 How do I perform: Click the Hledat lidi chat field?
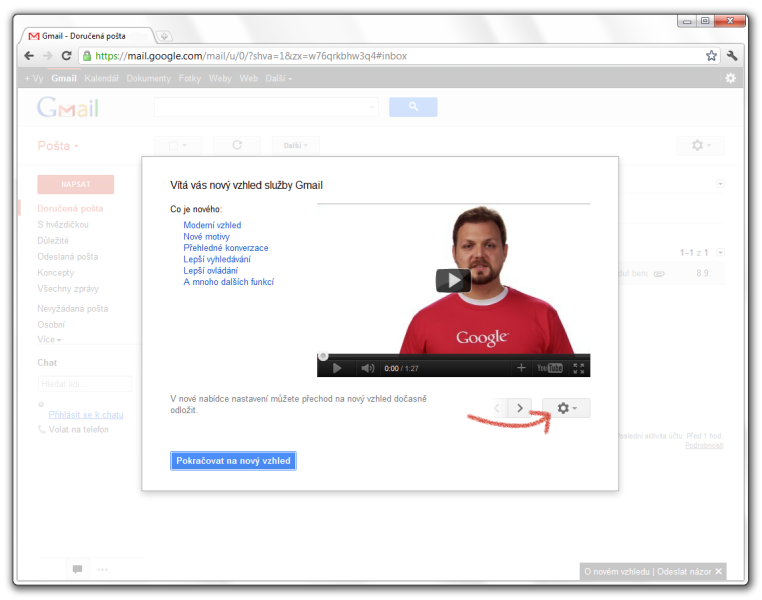click(85, 384)
